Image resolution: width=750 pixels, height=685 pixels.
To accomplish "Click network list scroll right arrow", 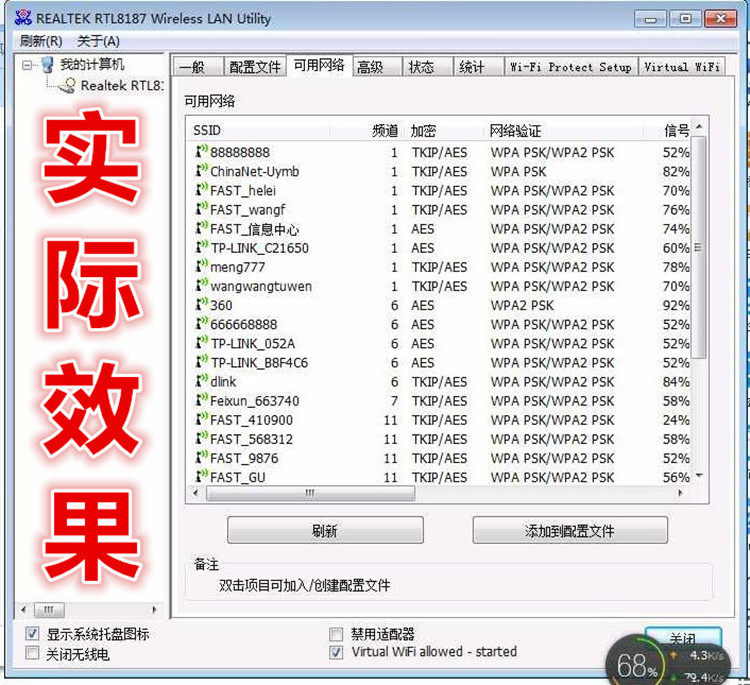I will [680, 493].
